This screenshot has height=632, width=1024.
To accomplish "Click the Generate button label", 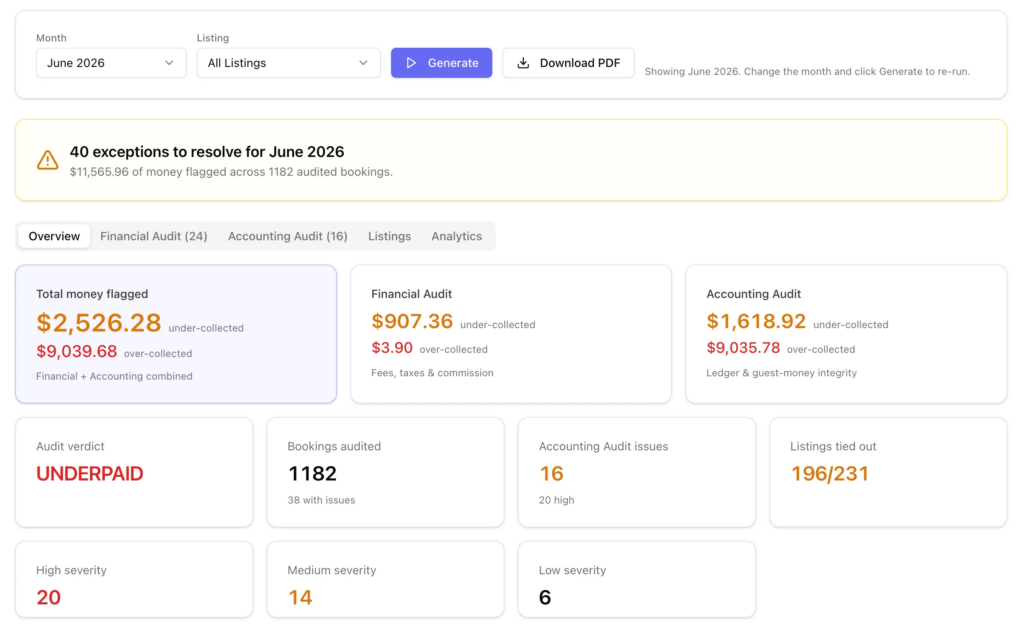I will point(453,63).
